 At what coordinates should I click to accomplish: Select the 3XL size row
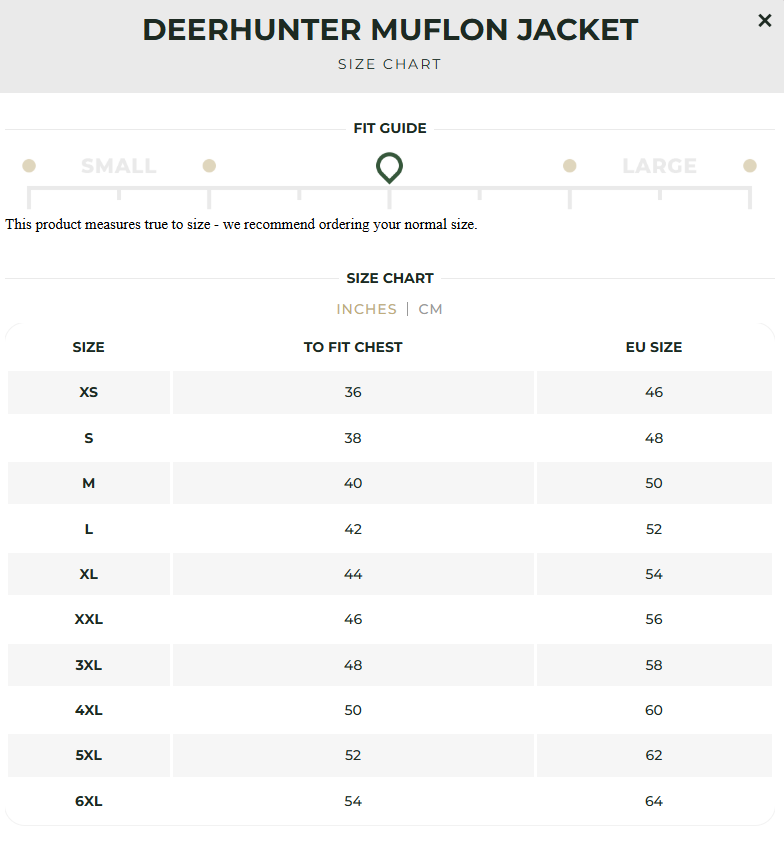tap(353, 665)
